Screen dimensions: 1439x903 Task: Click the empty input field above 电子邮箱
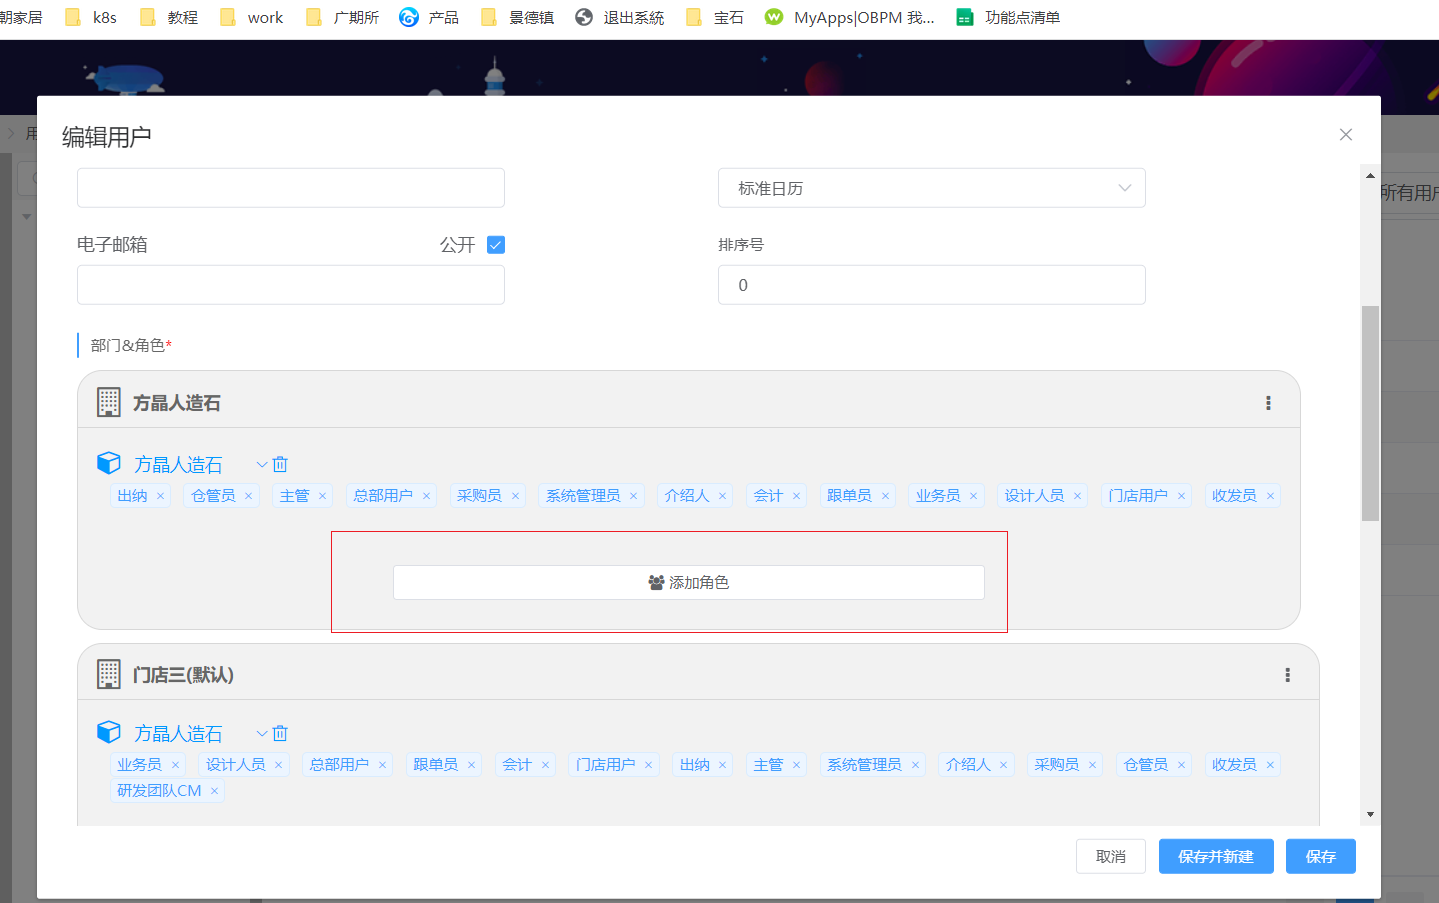pyautogui.click(x=291, y=188)
